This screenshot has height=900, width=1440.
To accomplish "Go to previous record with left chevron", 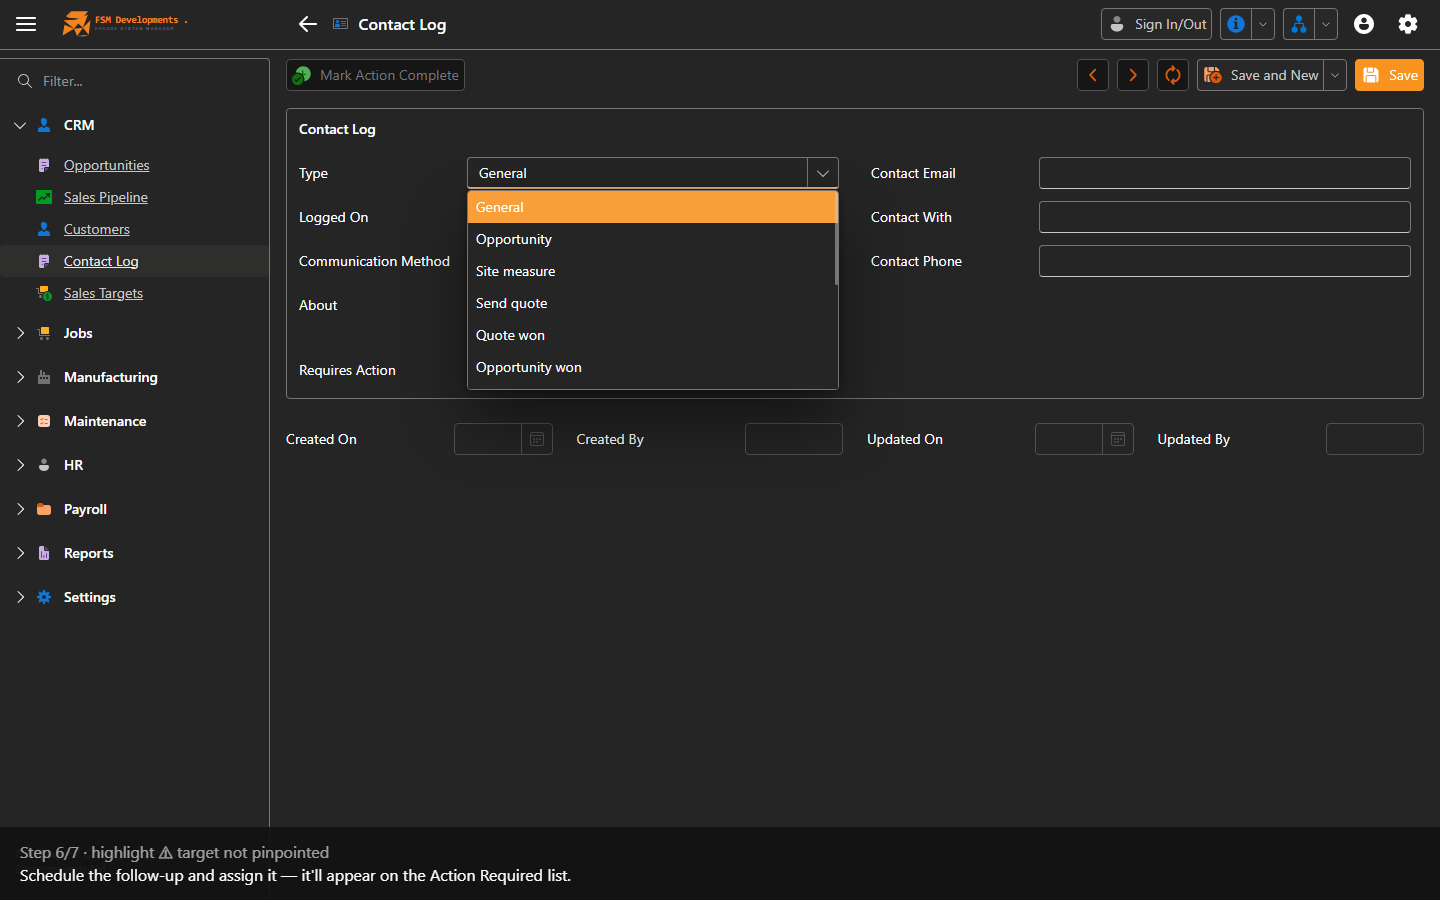I will pyautogui.click(x=1093, y=75).
